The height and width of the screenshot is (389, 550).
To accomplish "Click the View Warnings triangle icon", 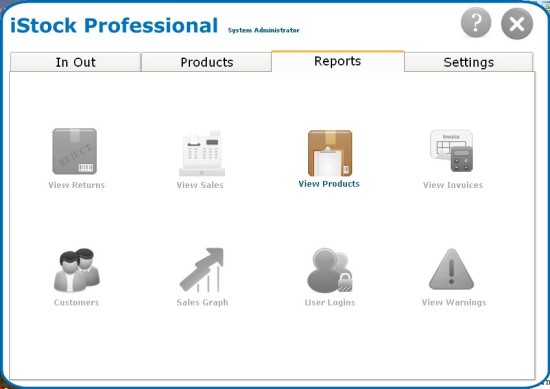I will click(451, 269).
